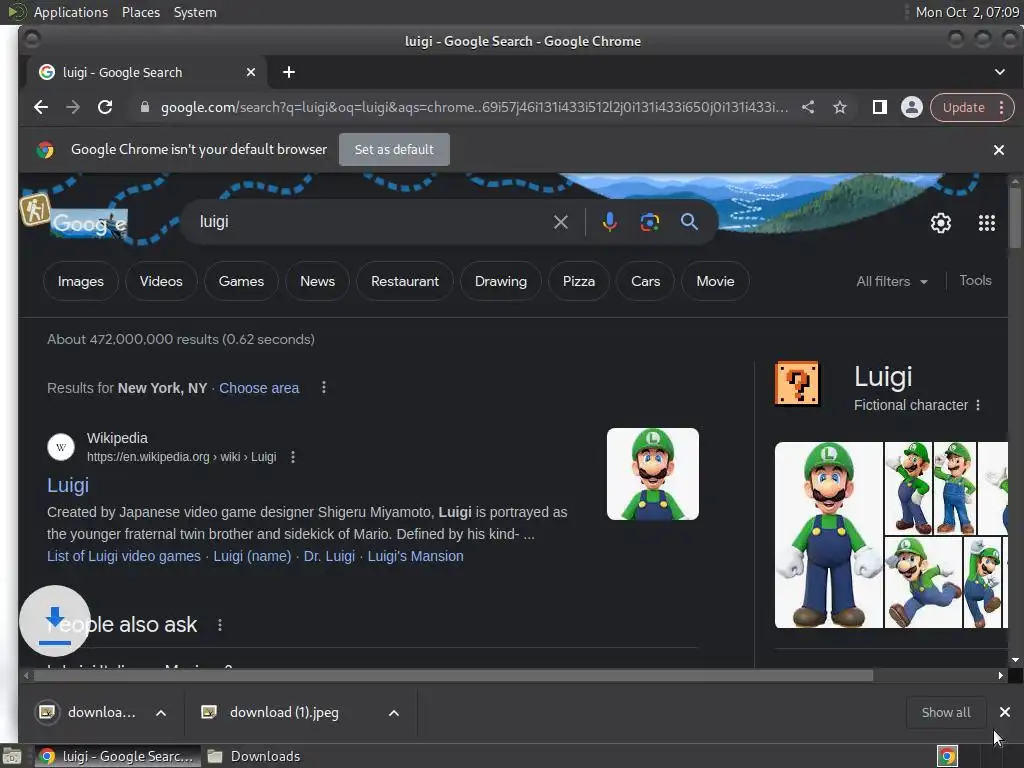The height and width of the screenshot is (768, 1024).
Task: Expand the tab search dropdown
Action: coord(1000,72)
